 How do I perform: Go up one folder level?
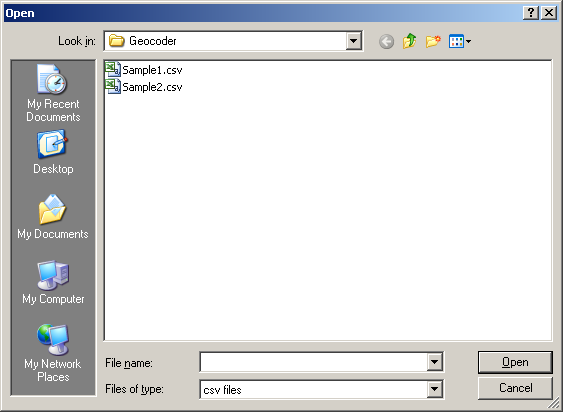point(409,41)
